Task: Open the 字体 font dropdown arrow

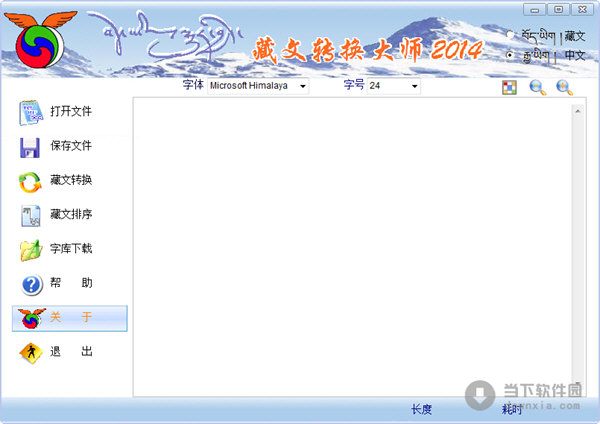Action: point(303,86)
